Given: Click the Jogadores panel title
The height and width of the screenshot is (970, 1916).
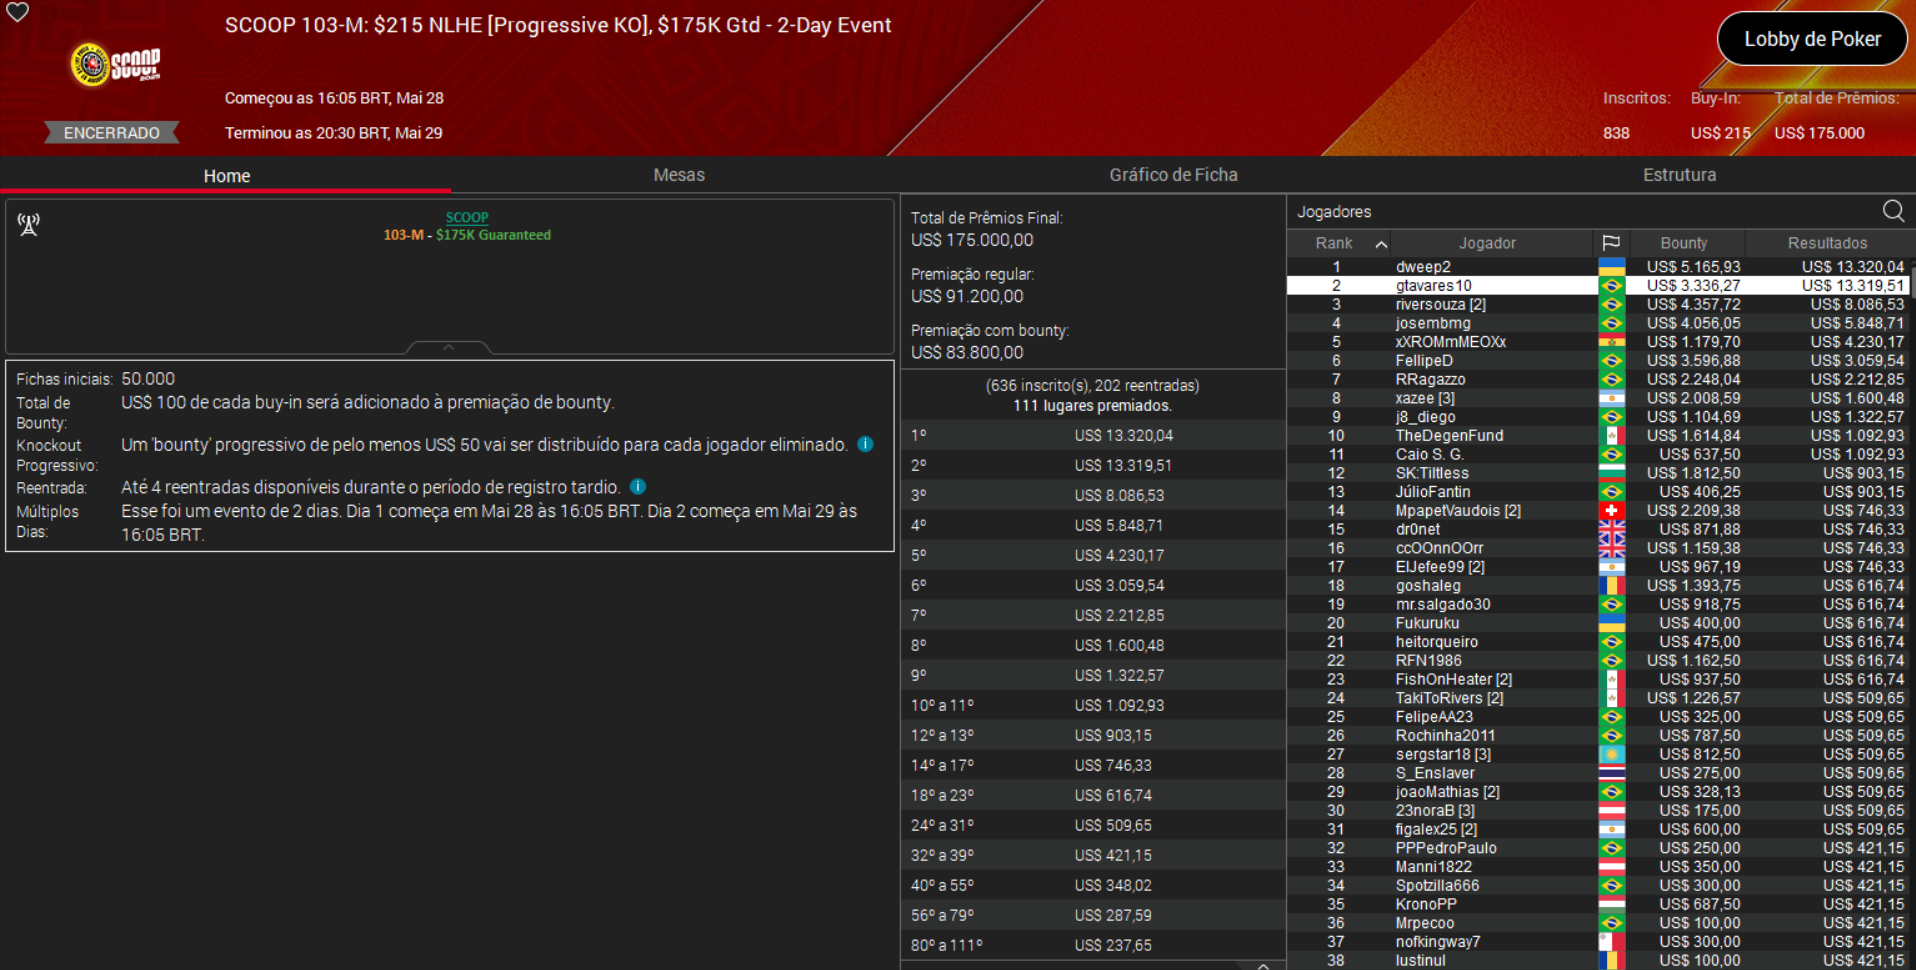Looking at the screenshot, I should coord(1334,212).
